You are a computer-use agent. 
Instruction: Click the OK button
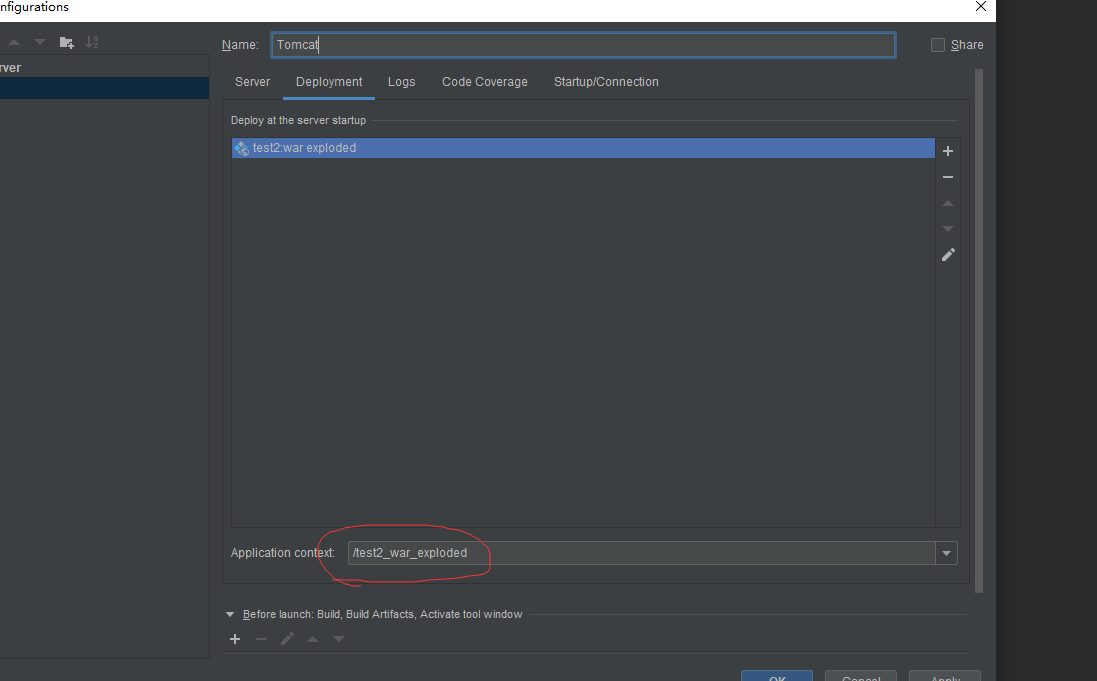click(776, 676)
